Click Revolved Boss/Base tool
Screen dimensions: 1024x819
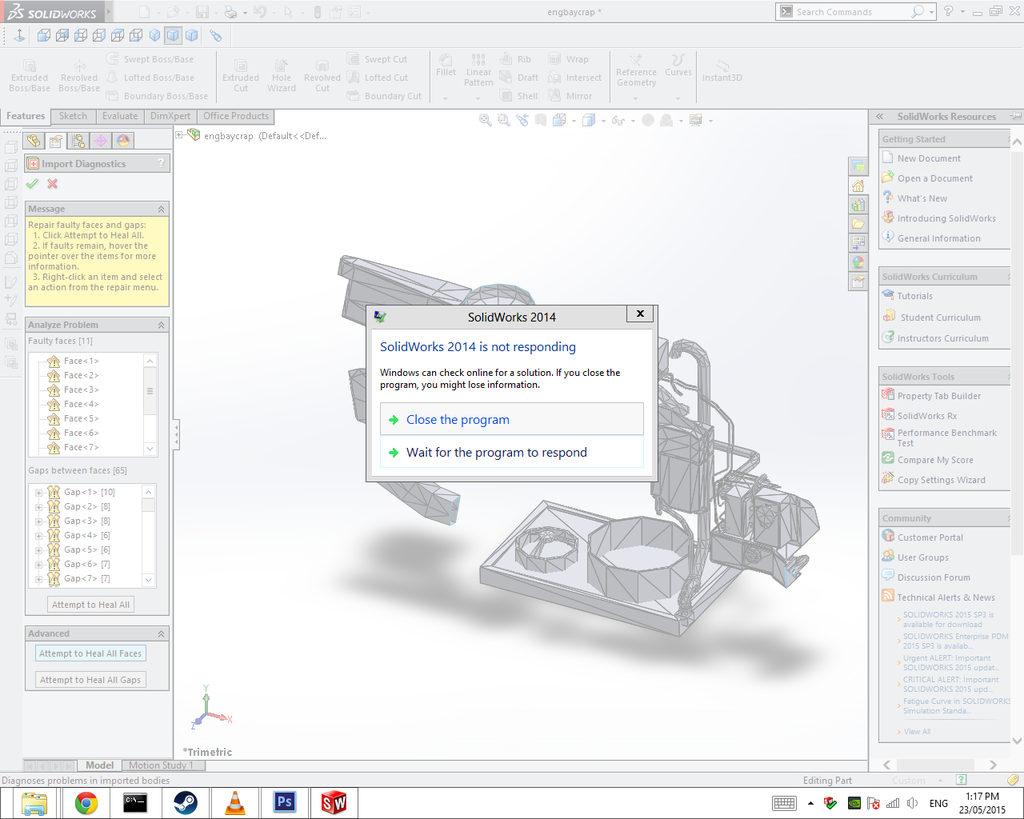79,76
